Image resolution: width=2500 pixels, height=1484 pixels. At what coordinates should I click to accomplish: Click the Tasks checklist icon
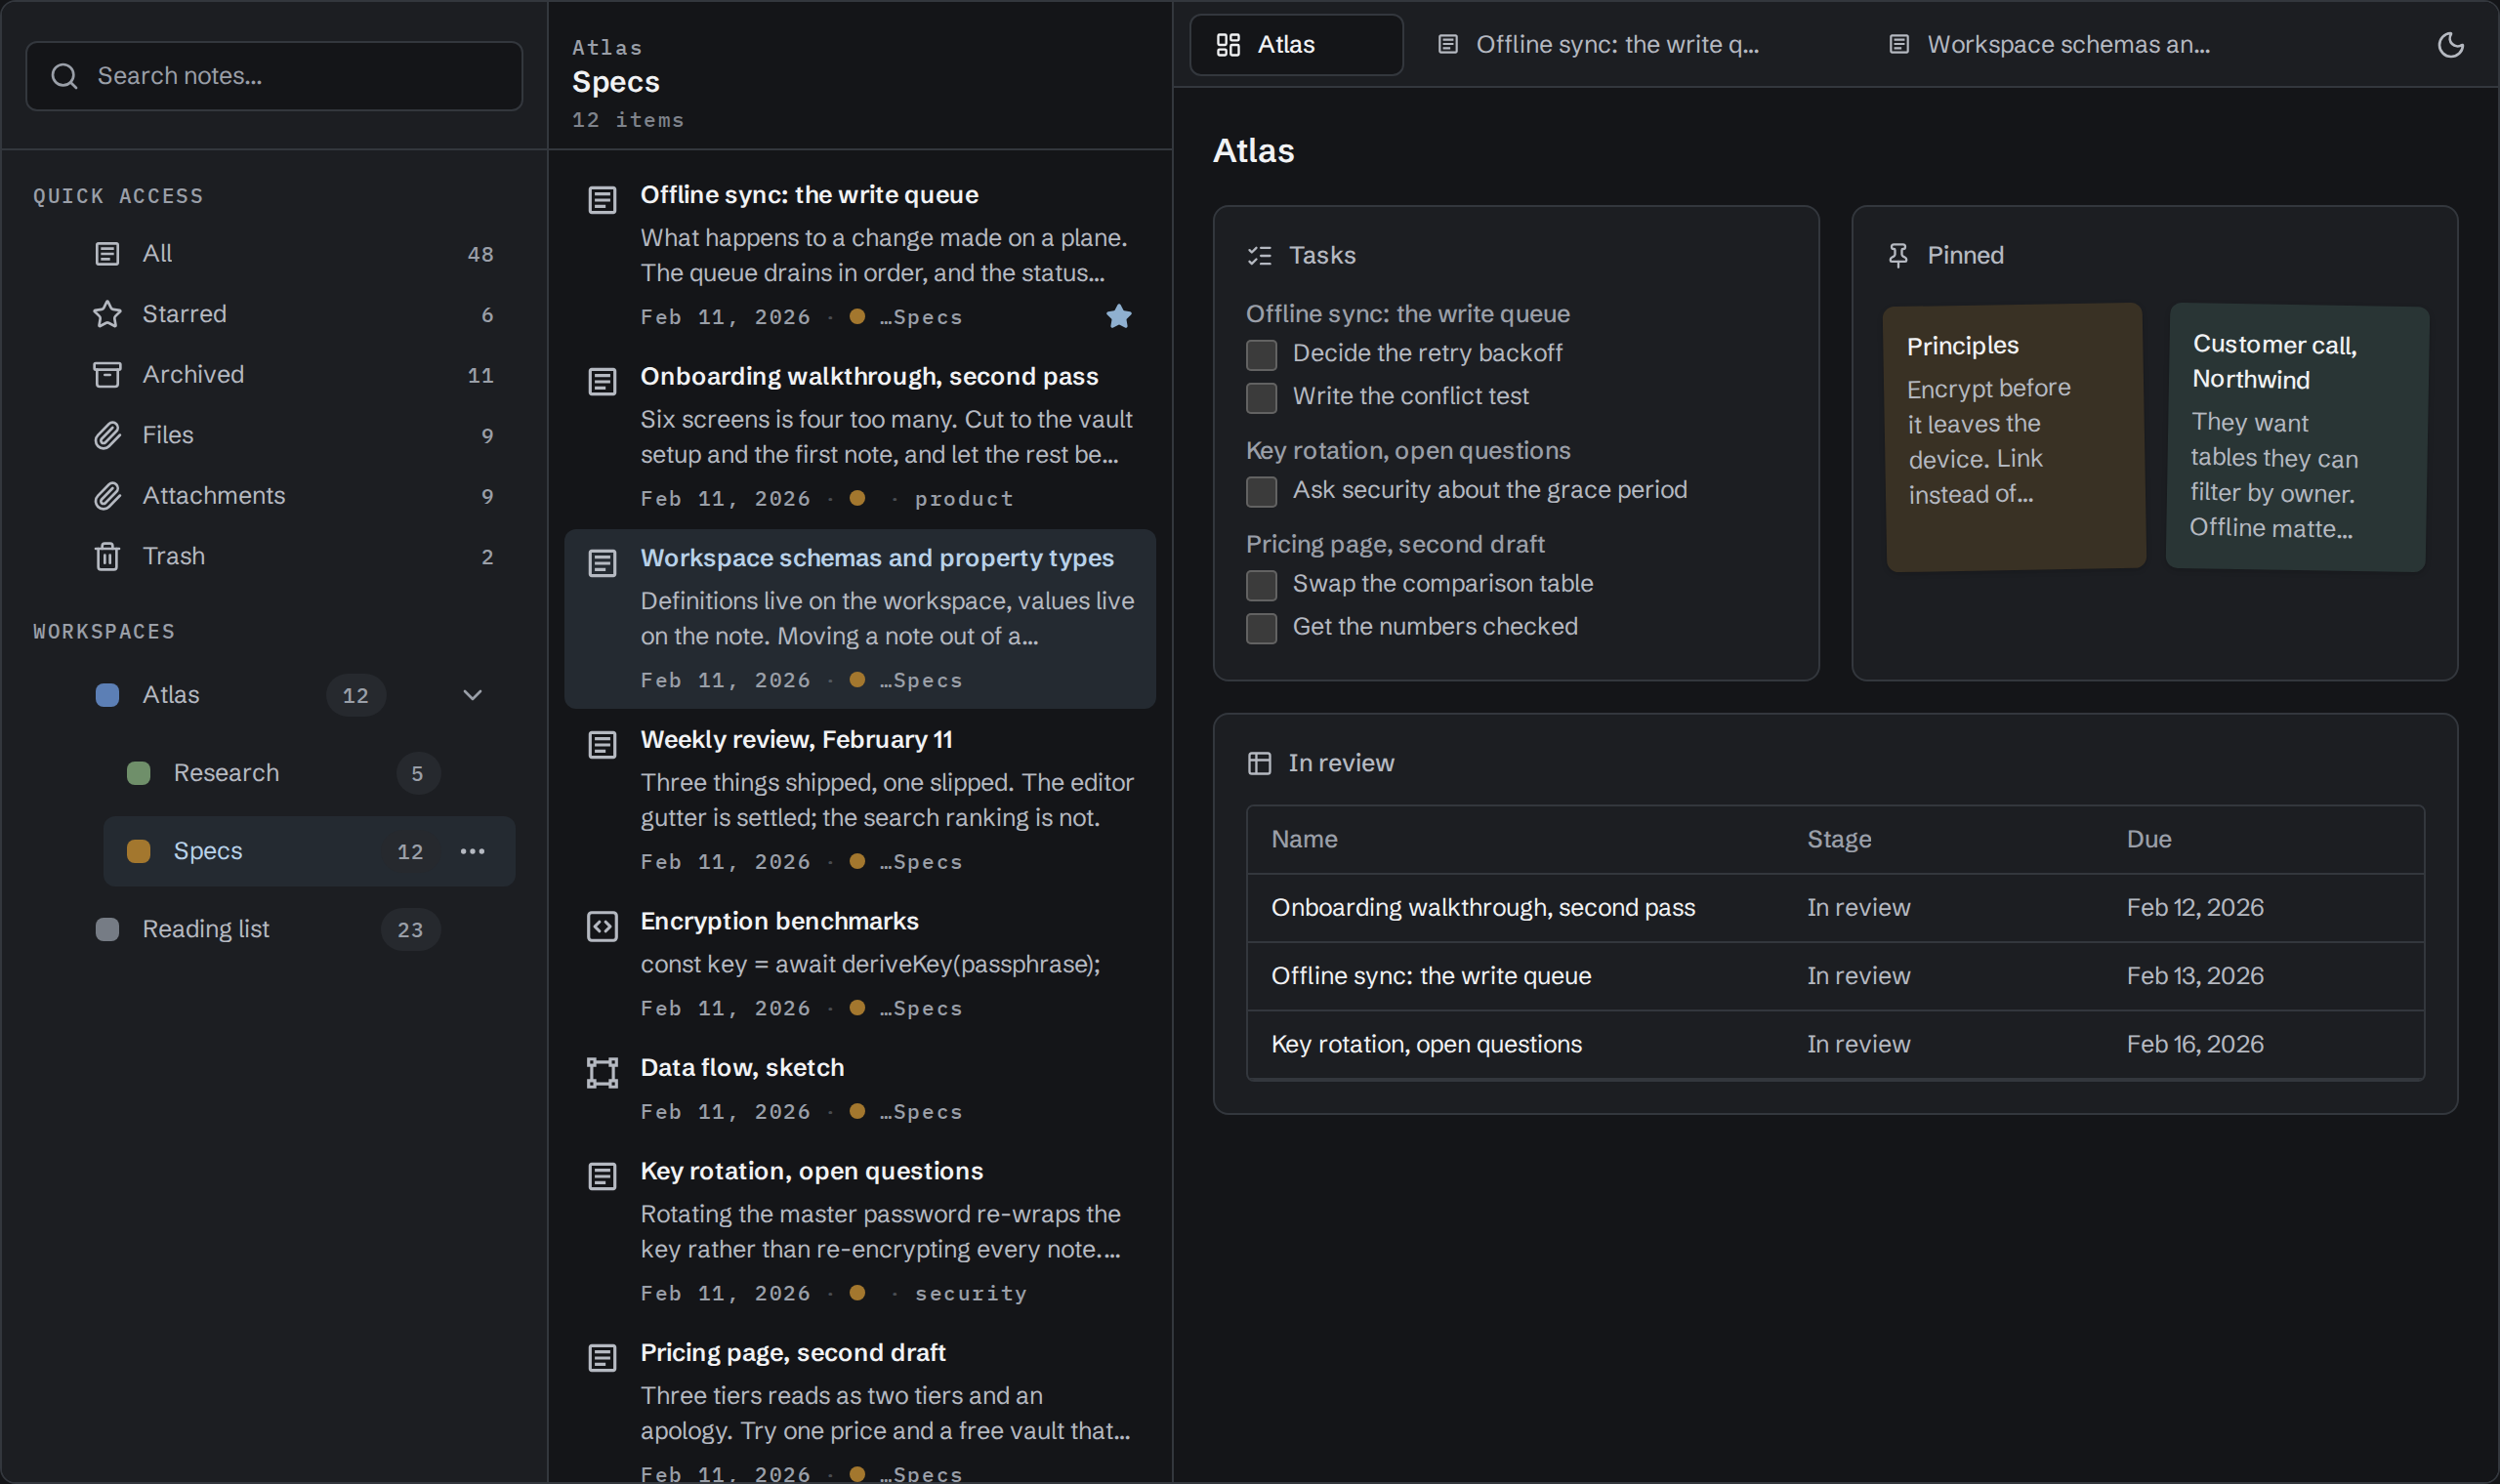click(x=1260, y=256)
